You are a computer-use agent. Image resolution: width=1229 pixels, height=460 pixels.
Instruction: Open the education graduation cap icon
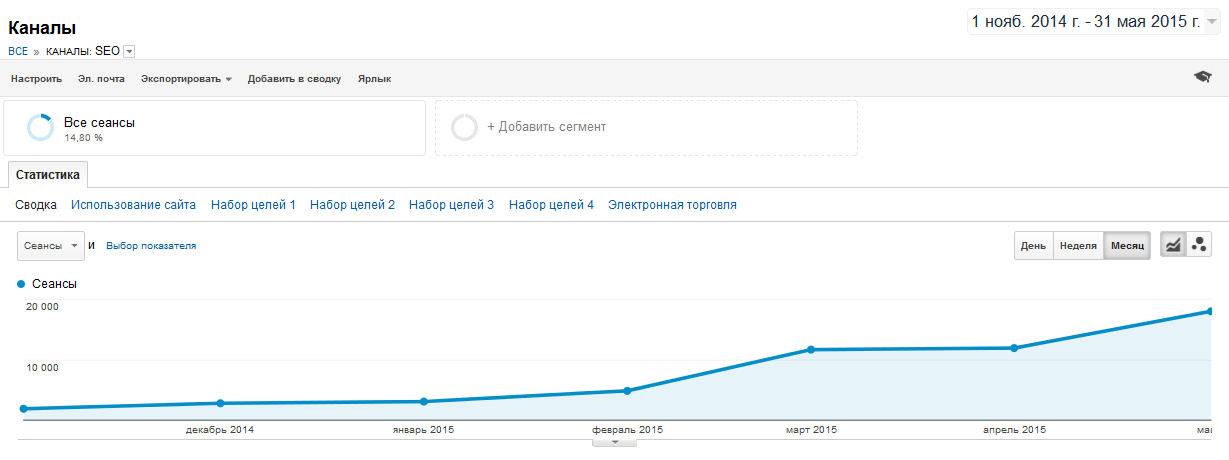click(x=1202, y=77)
